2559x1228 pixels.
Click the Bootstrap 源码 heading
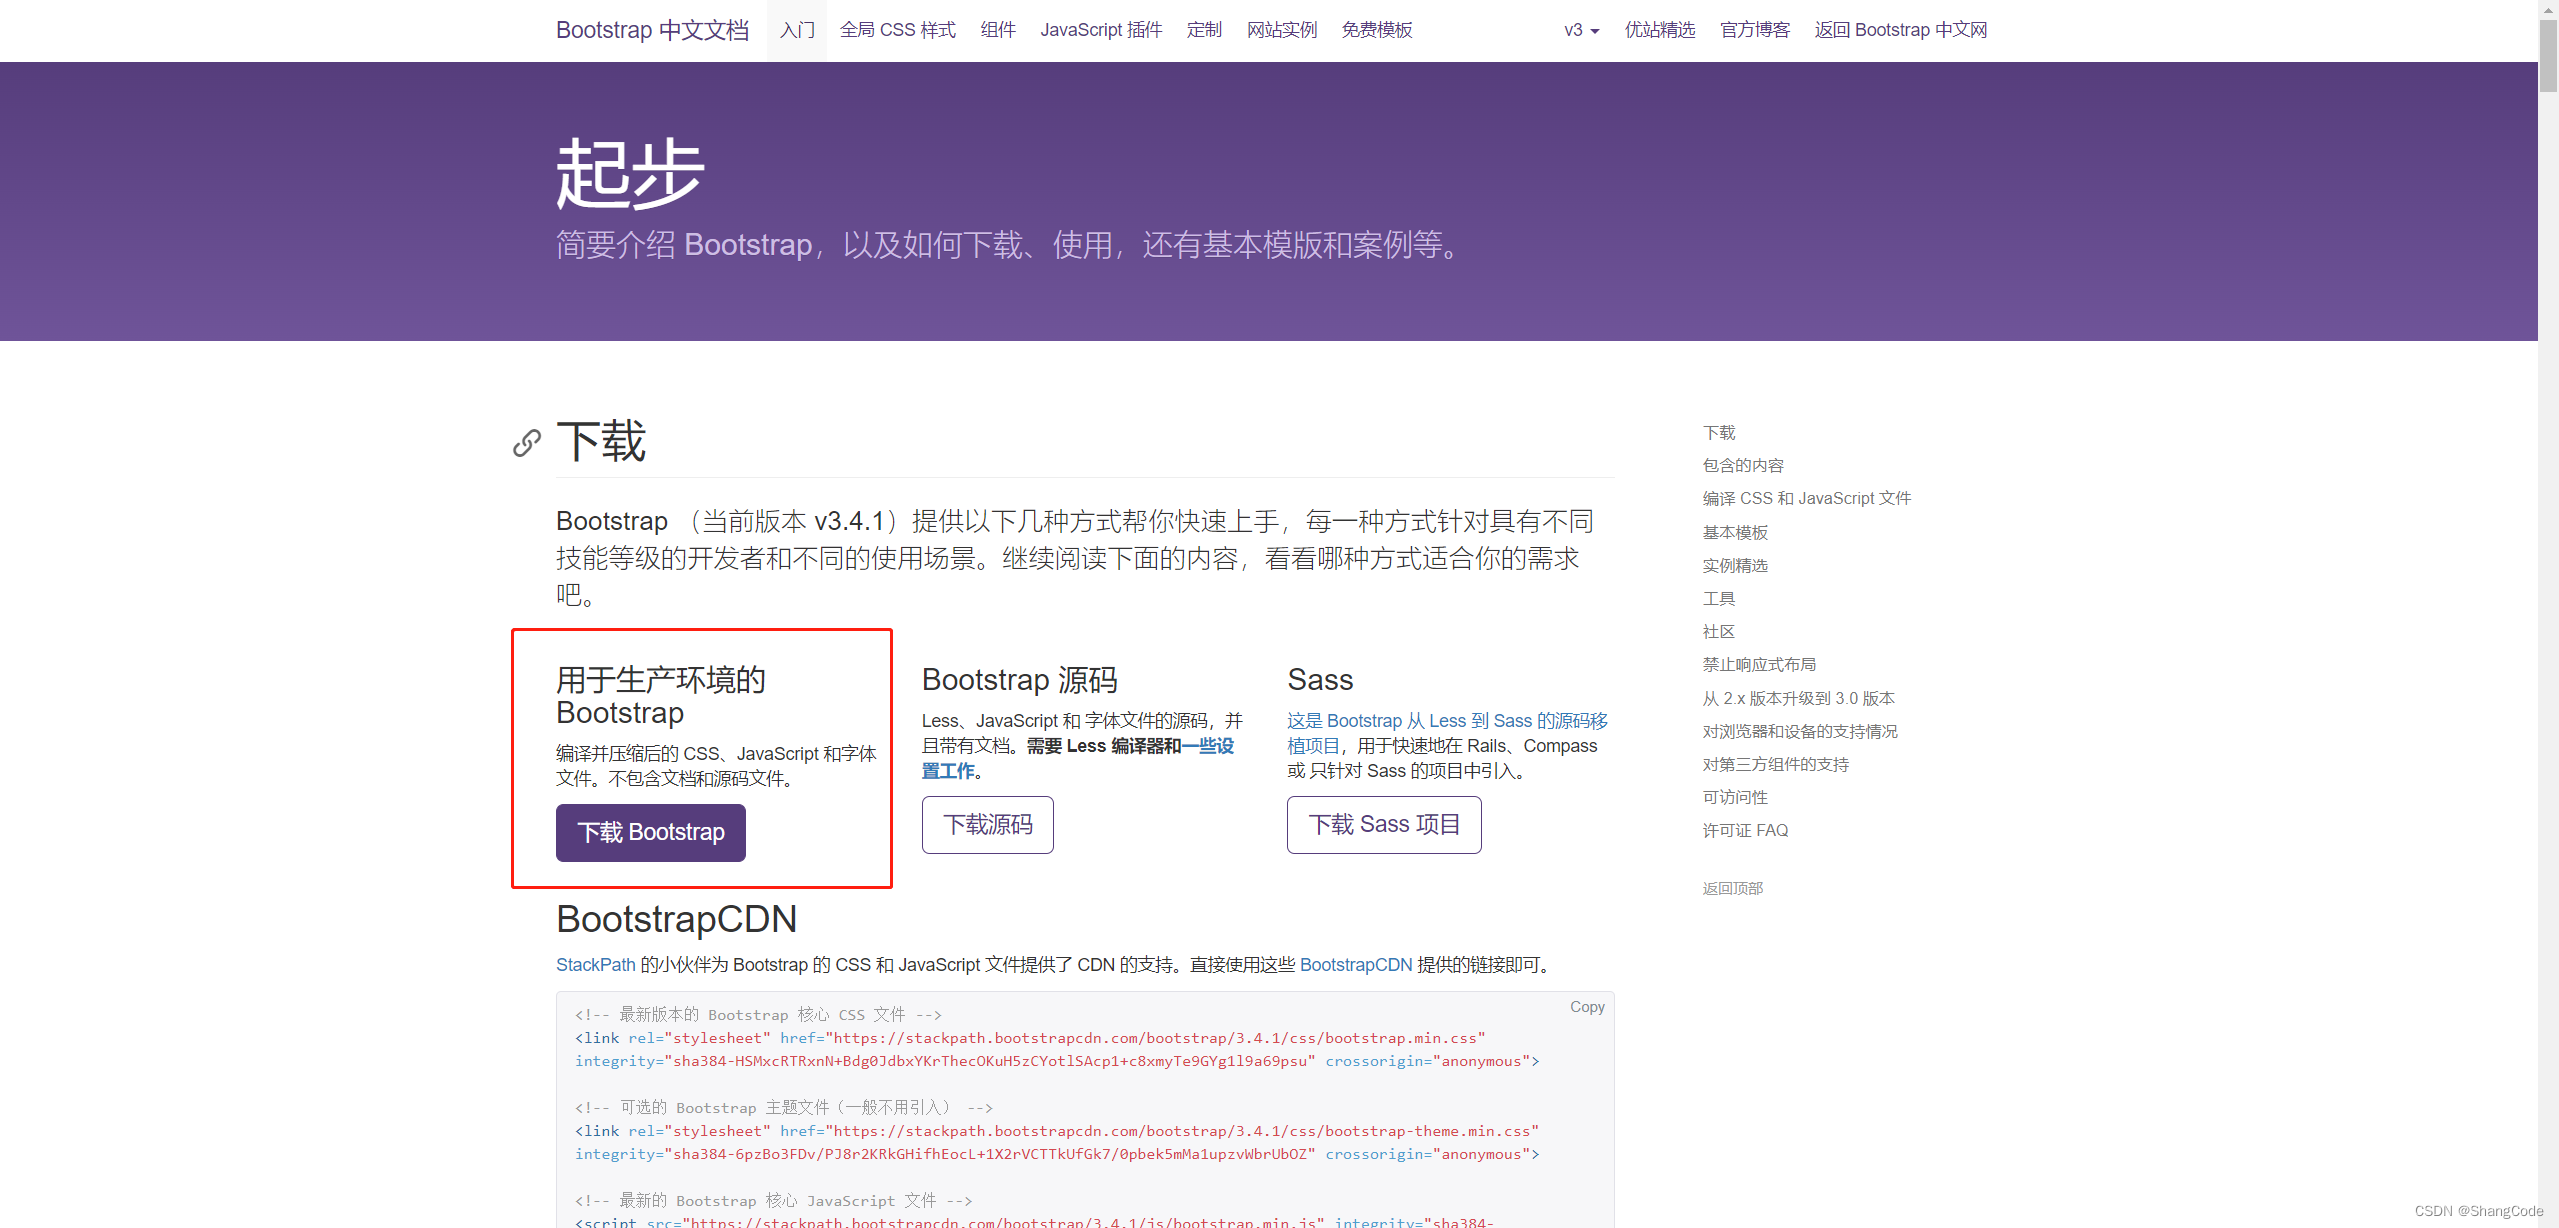(1020, 680)
